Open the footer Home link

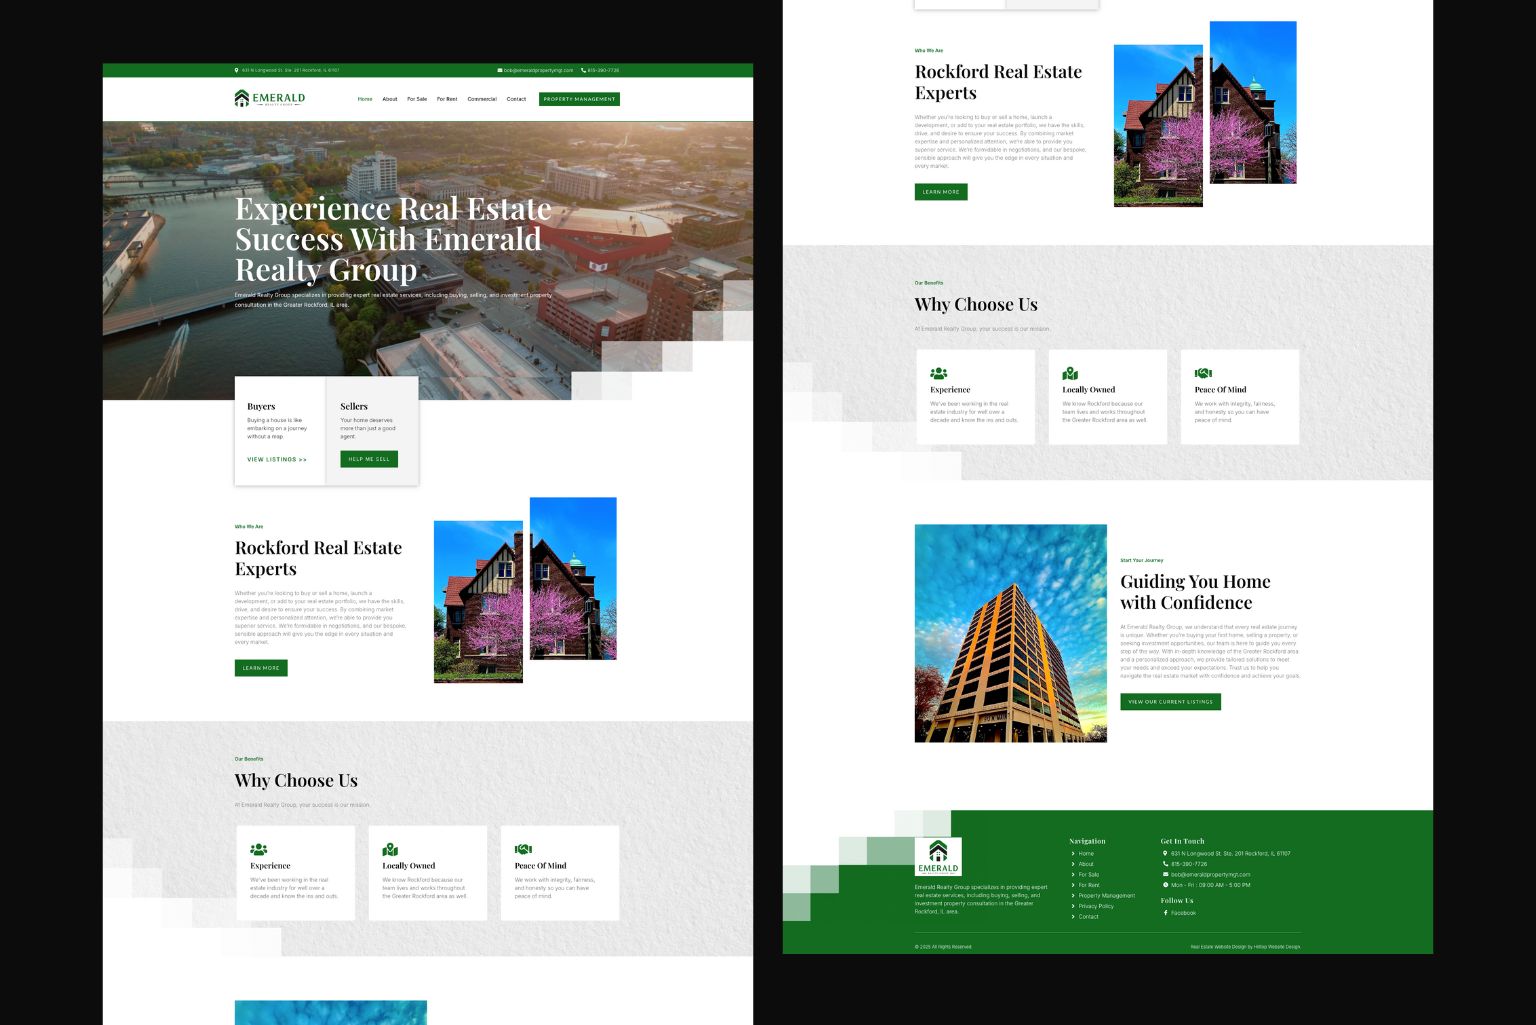[x=1086, y=853]
